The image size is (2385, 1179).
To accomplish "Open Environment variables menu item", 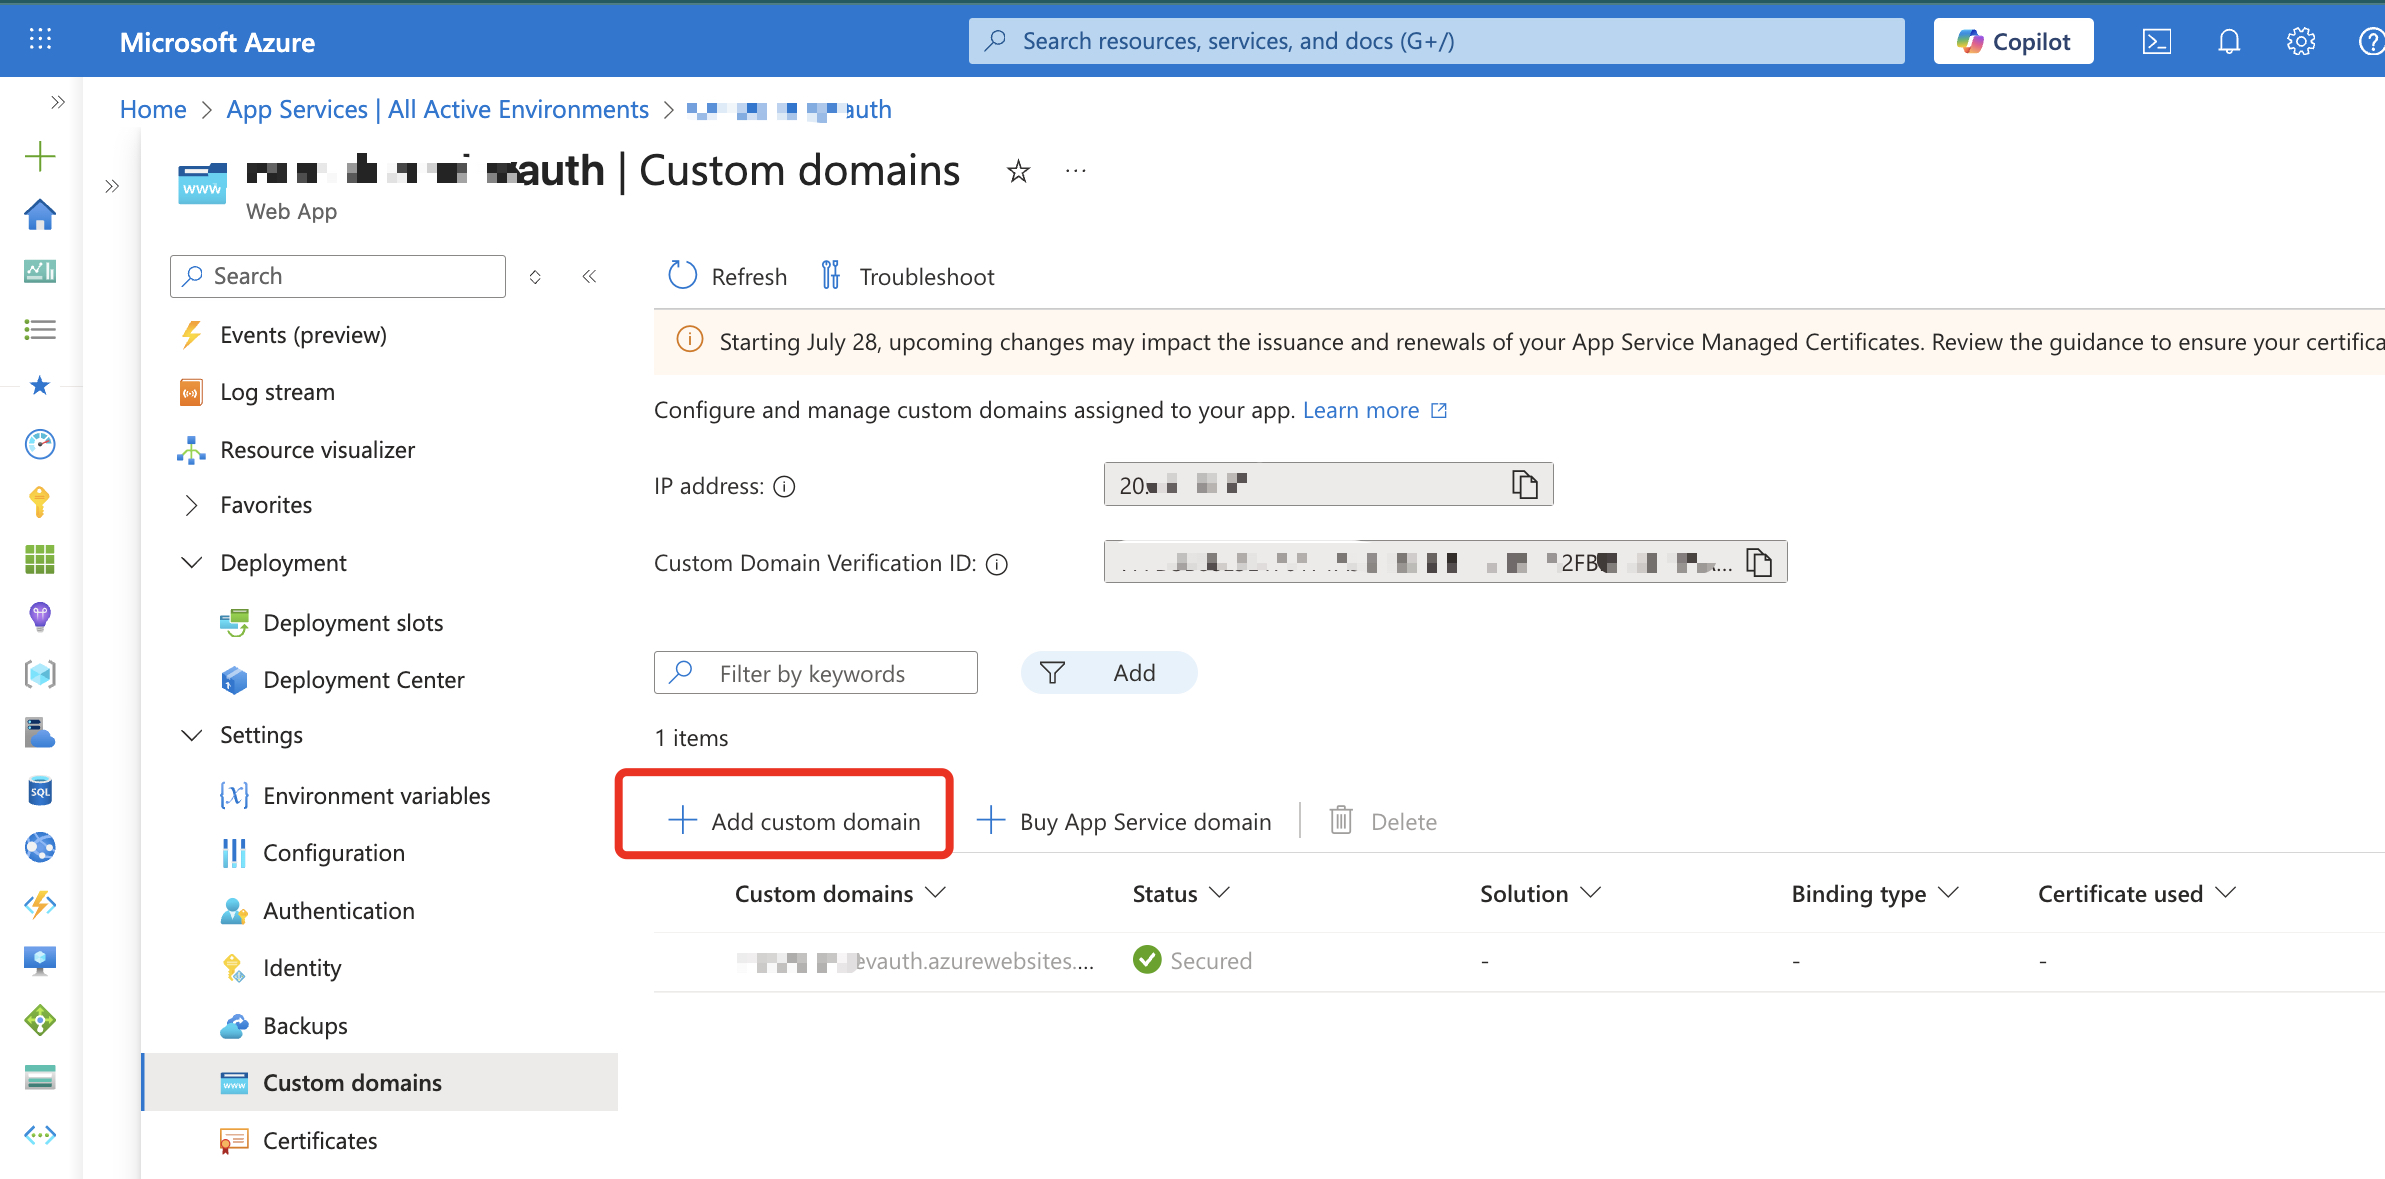I will [376, 796].
